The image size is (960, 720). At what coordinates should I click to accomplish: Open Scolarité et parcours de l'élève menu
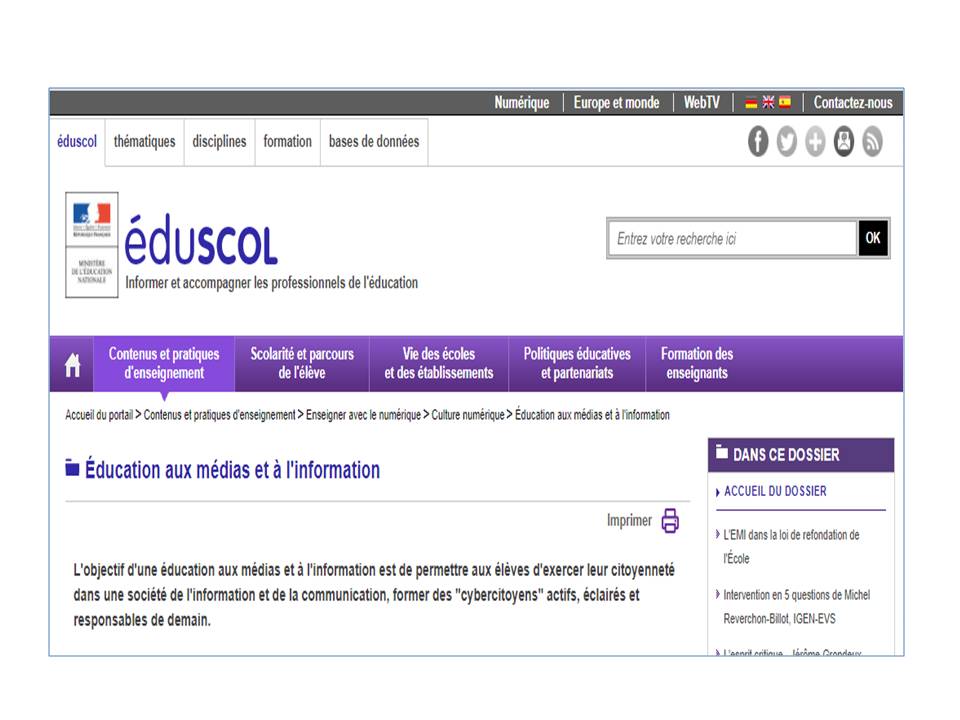coord(302,364)
